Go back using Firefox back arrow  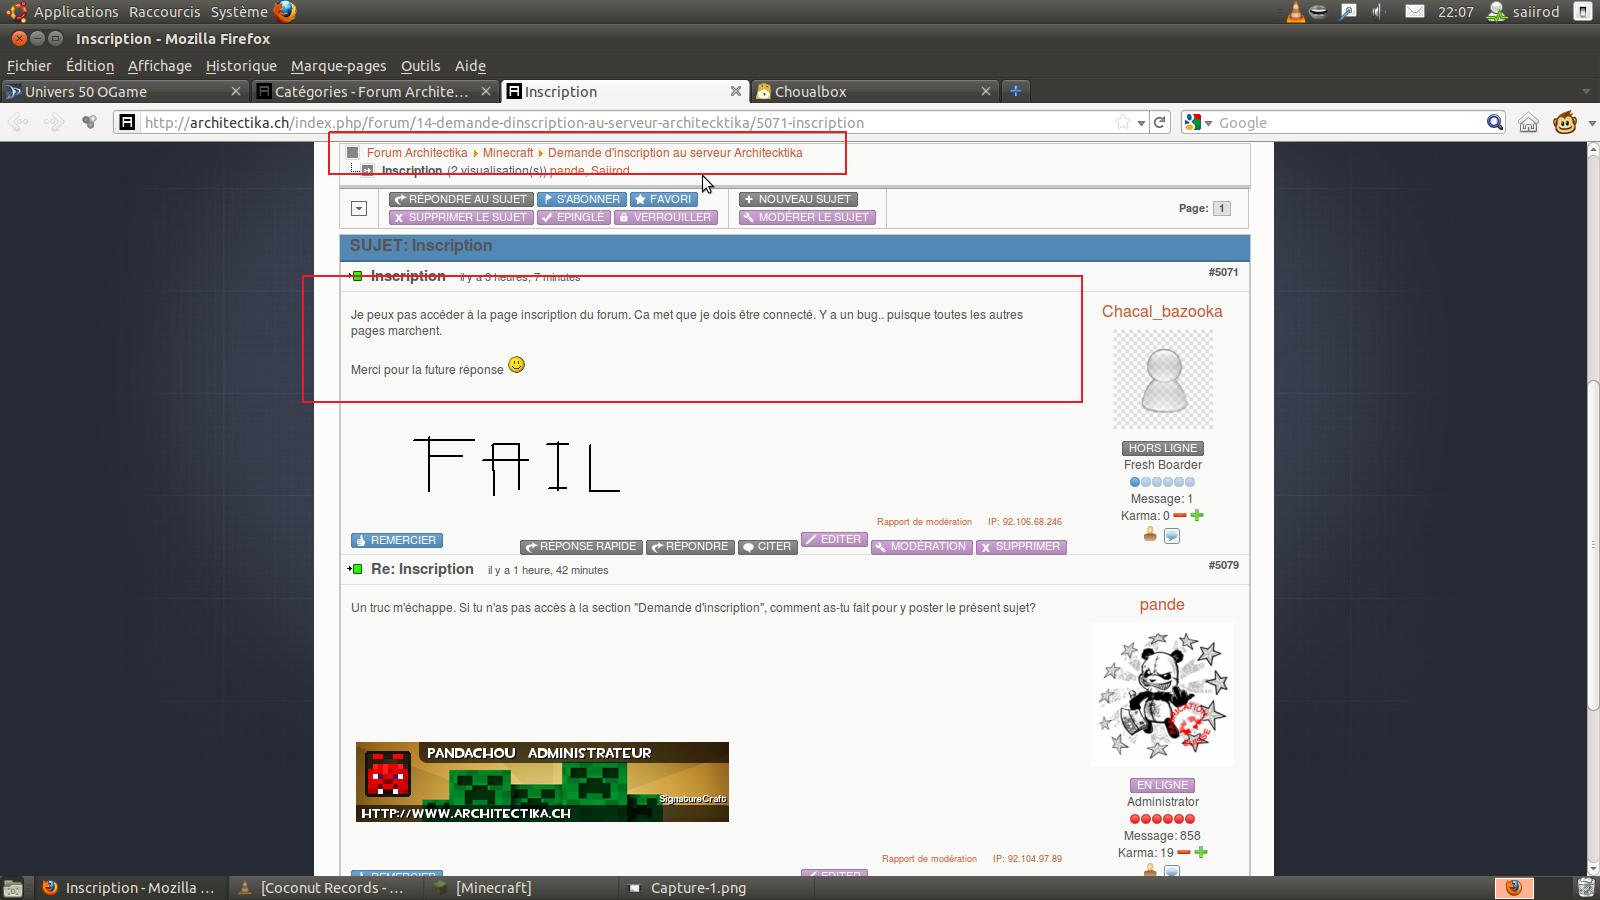pyautogui.click(x=18, y=122)
